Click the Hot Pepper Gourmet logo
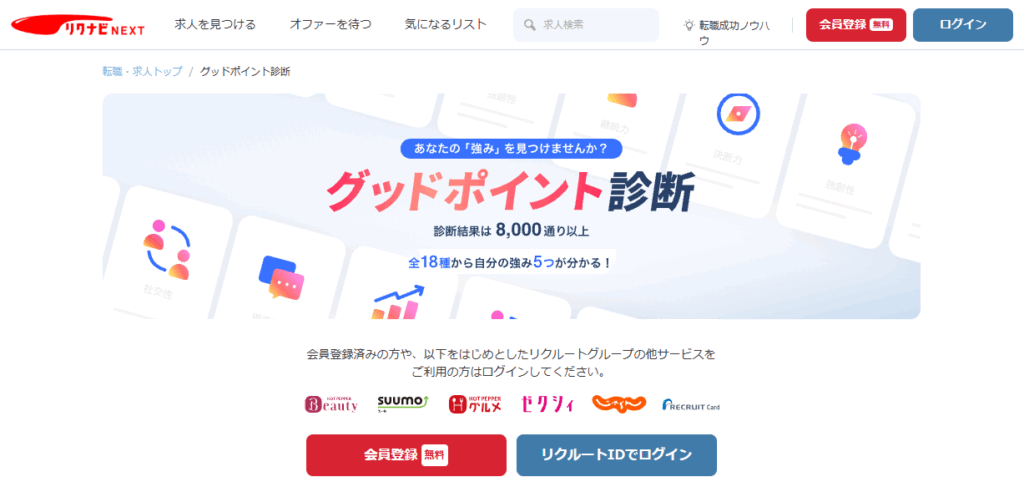The height and width of the screenshot is (482, 1024). click(x=475, y=404)
